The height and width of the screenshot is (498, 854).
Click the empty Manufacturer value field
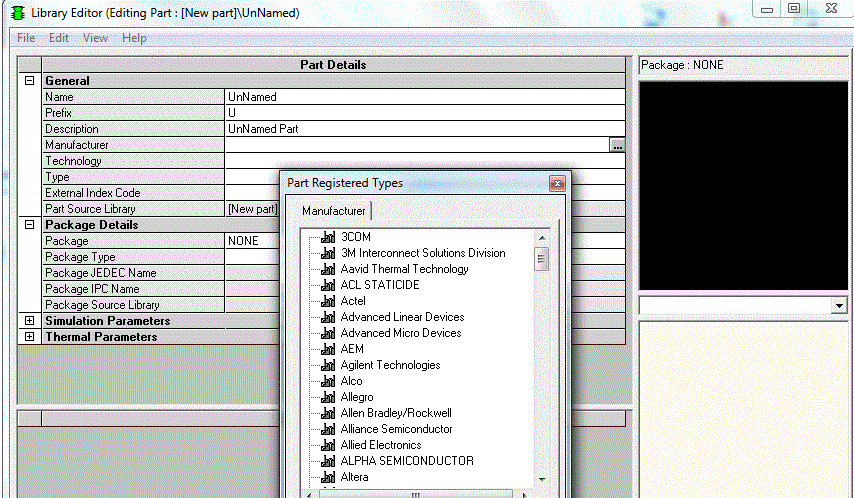417,145
